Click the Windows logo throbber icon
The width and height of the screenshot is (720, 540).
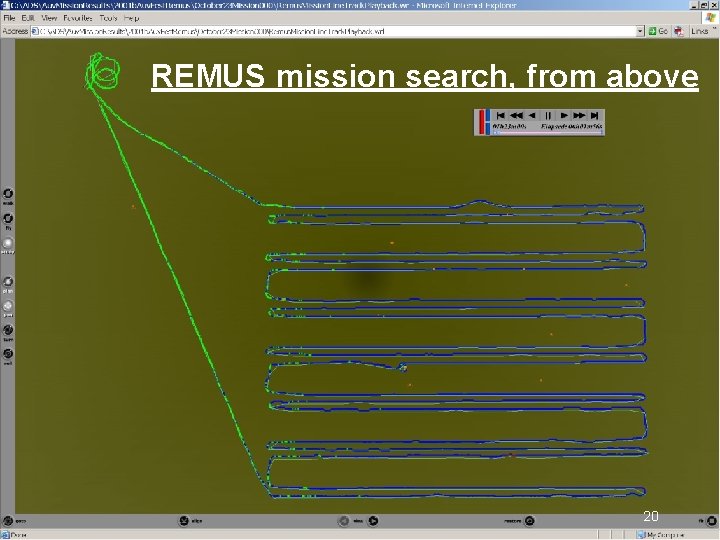tap(710, 17)
